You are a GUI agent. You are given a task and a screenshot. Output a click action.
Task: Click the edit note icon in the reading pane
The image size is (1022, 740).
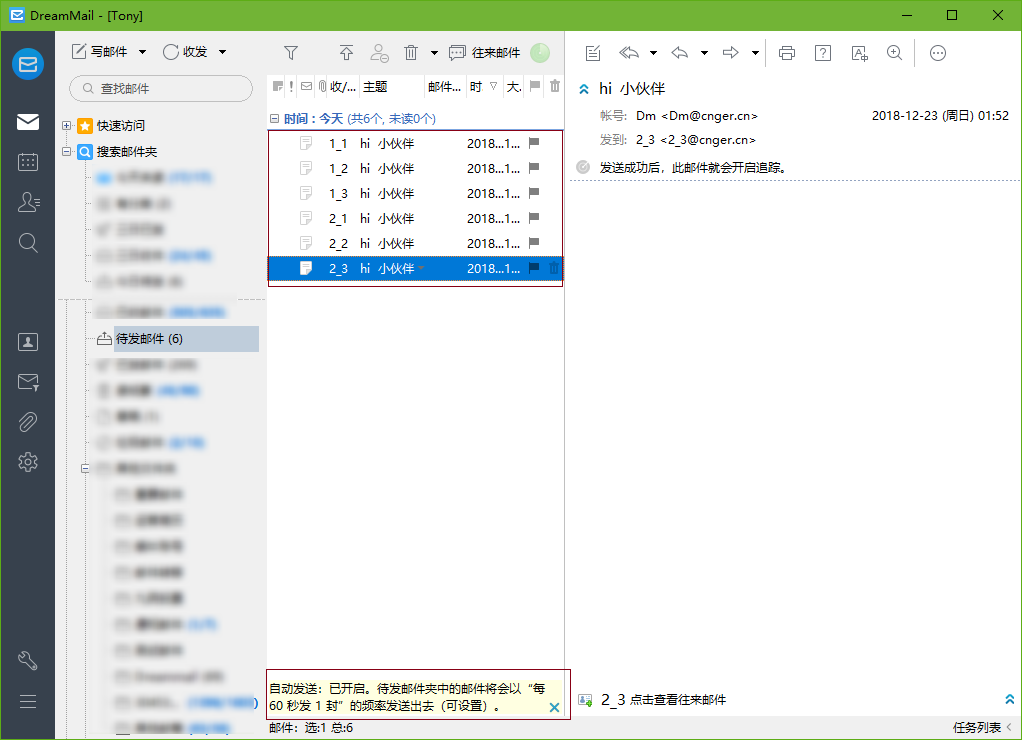point(592,53)
